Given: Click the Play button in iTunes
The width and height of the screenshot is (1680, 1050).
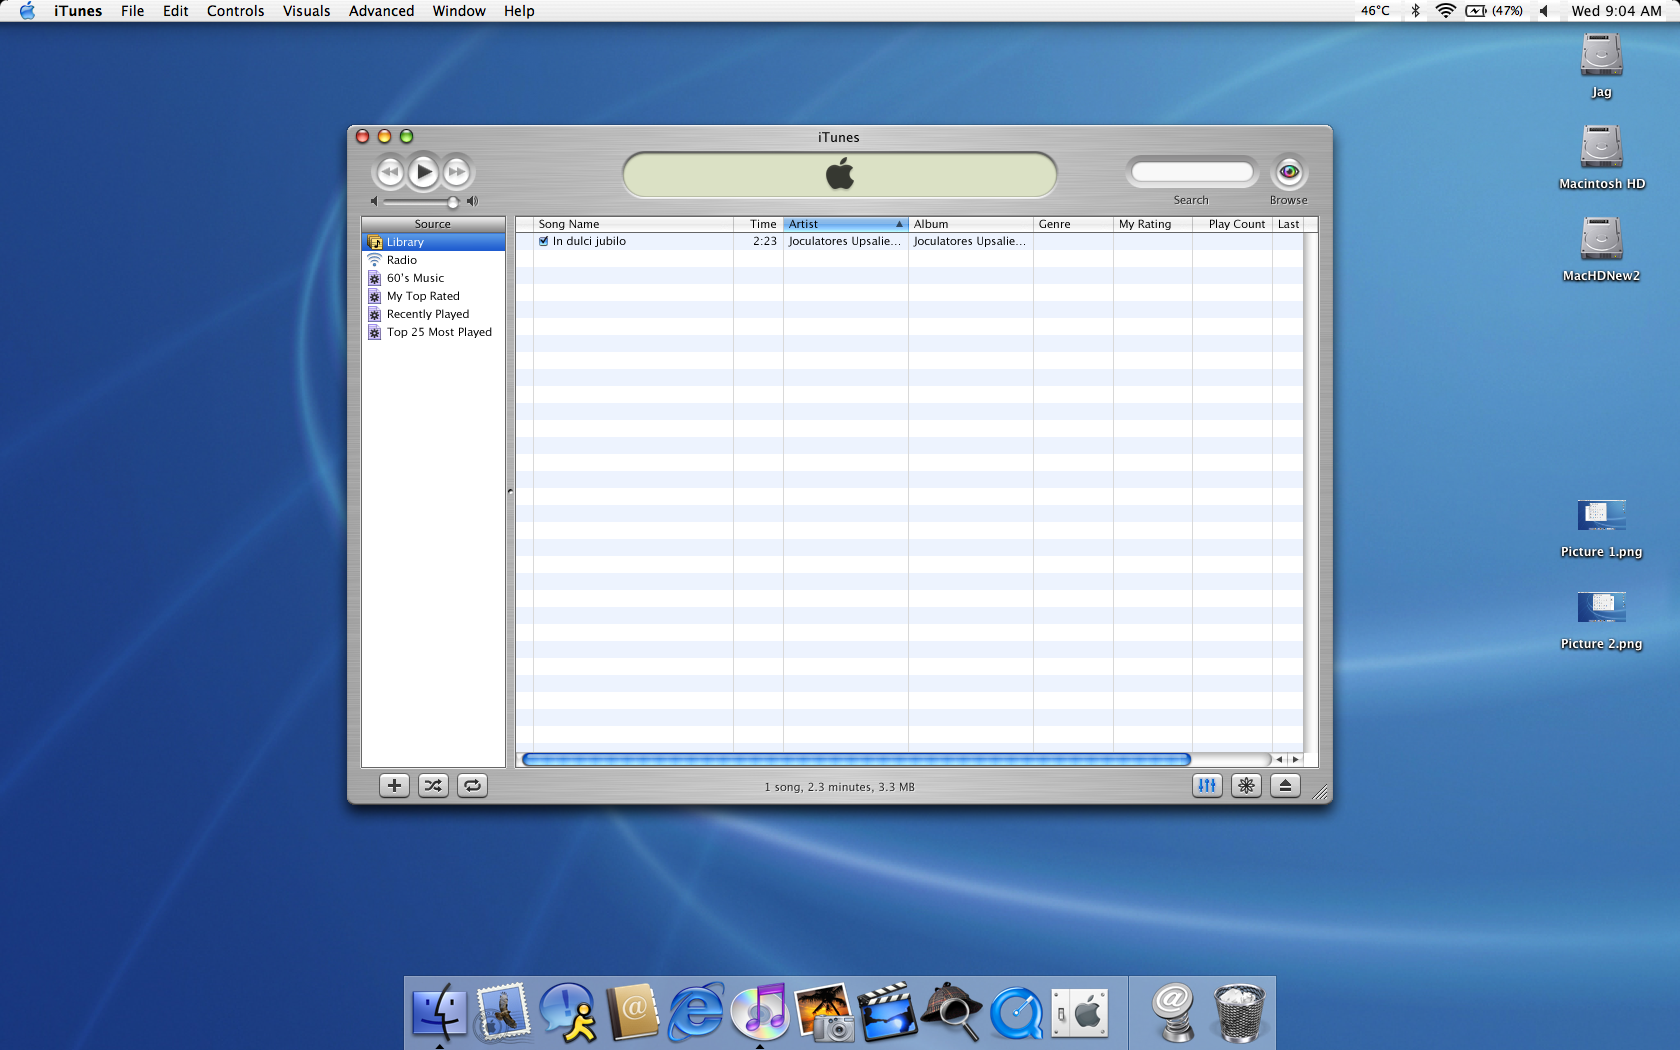Looking at the screenshot, I should click(424, 172).
